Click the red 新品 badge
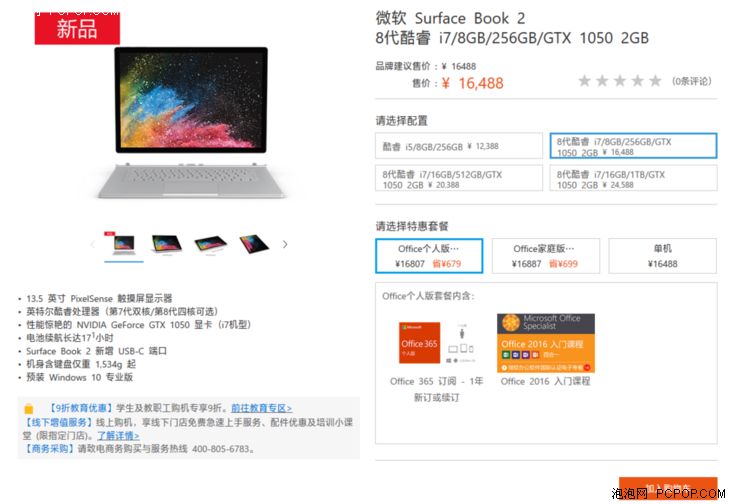730x504 pixels. [x=77, y=29]
